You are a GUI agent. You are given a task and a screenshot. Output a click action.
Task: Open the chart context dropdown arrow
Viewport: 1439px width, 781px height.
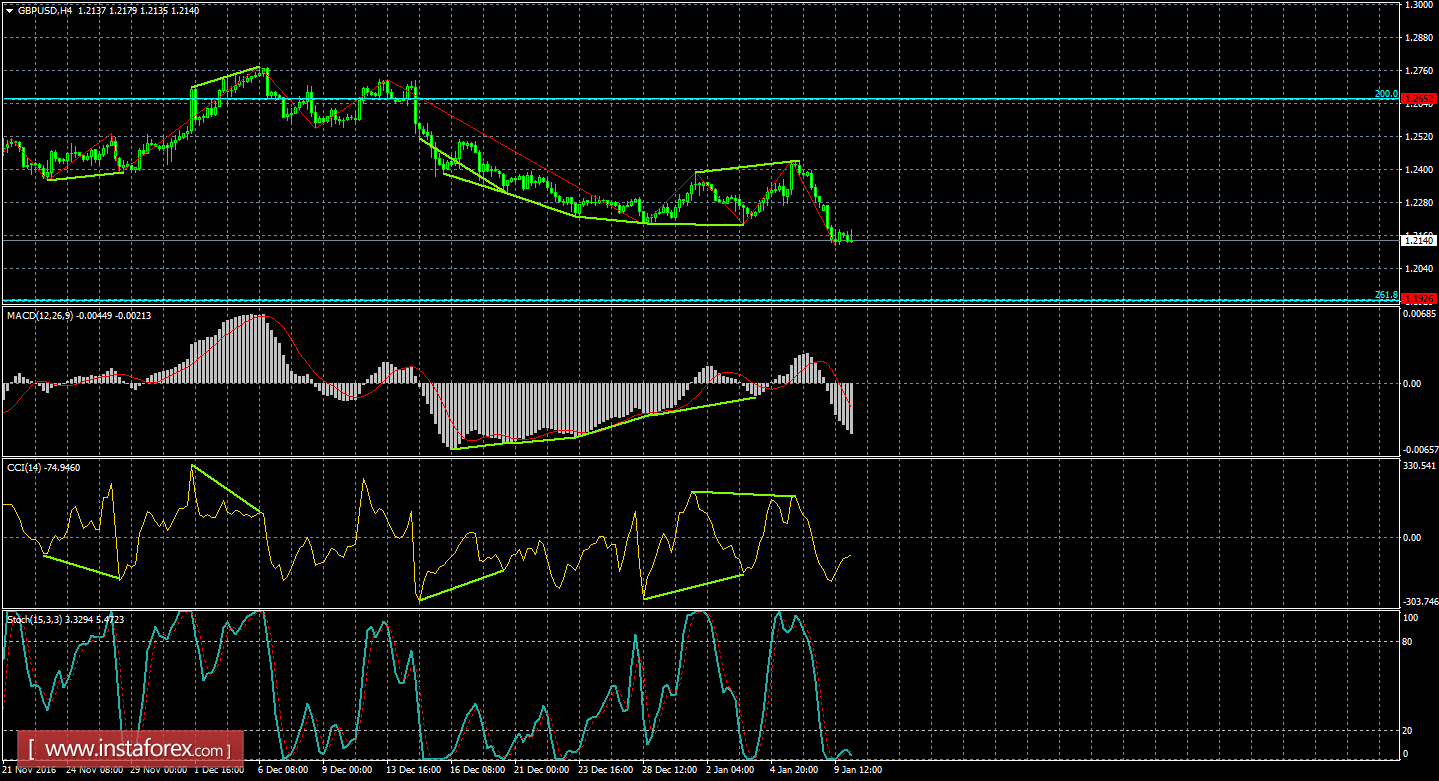click(10, 9)
